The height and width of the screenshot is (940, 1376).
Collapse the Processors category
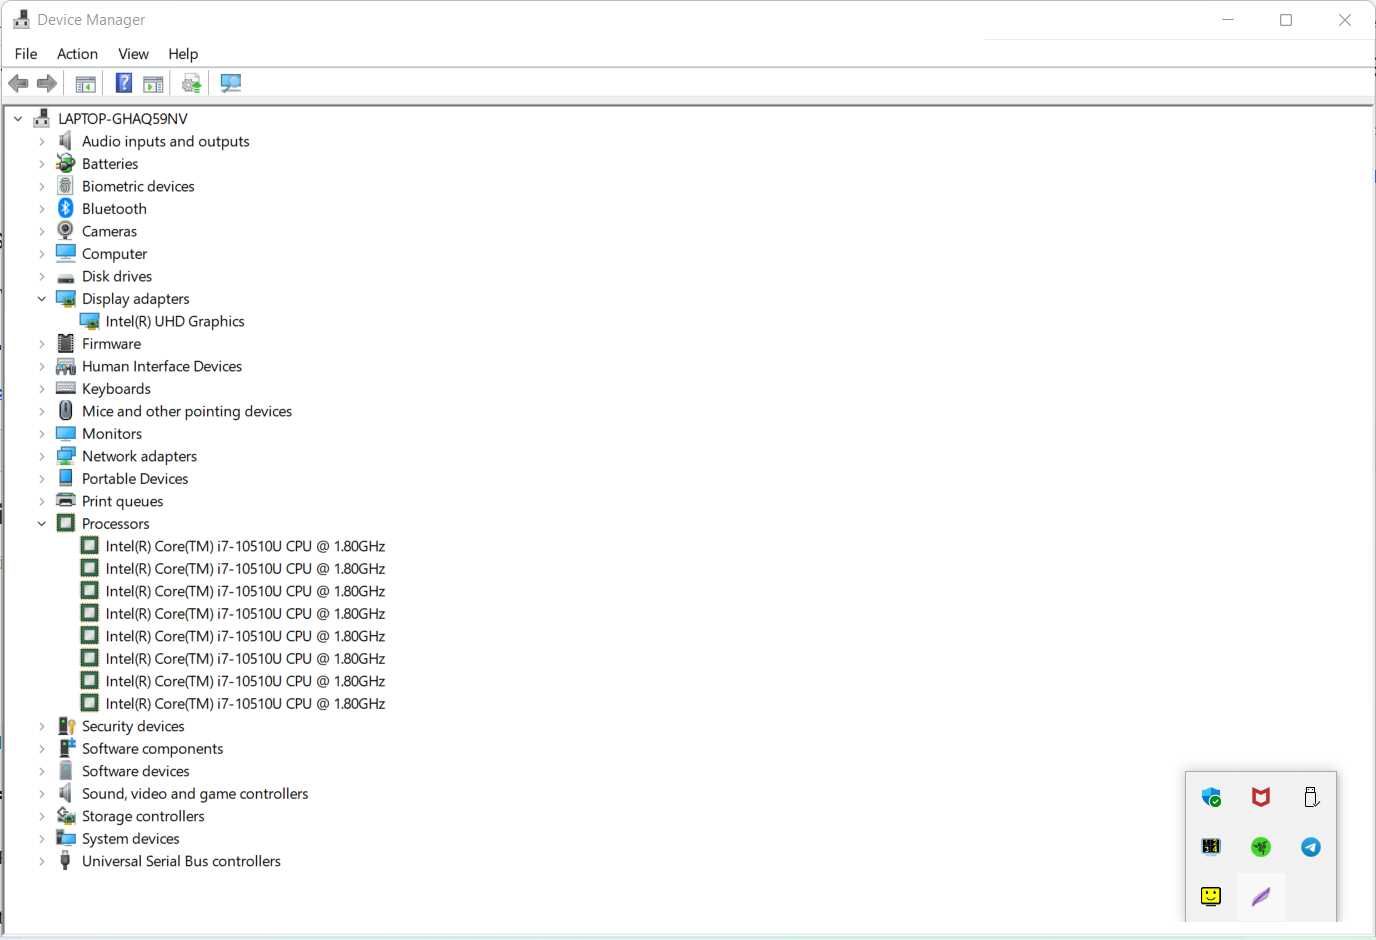pos(42,523)
